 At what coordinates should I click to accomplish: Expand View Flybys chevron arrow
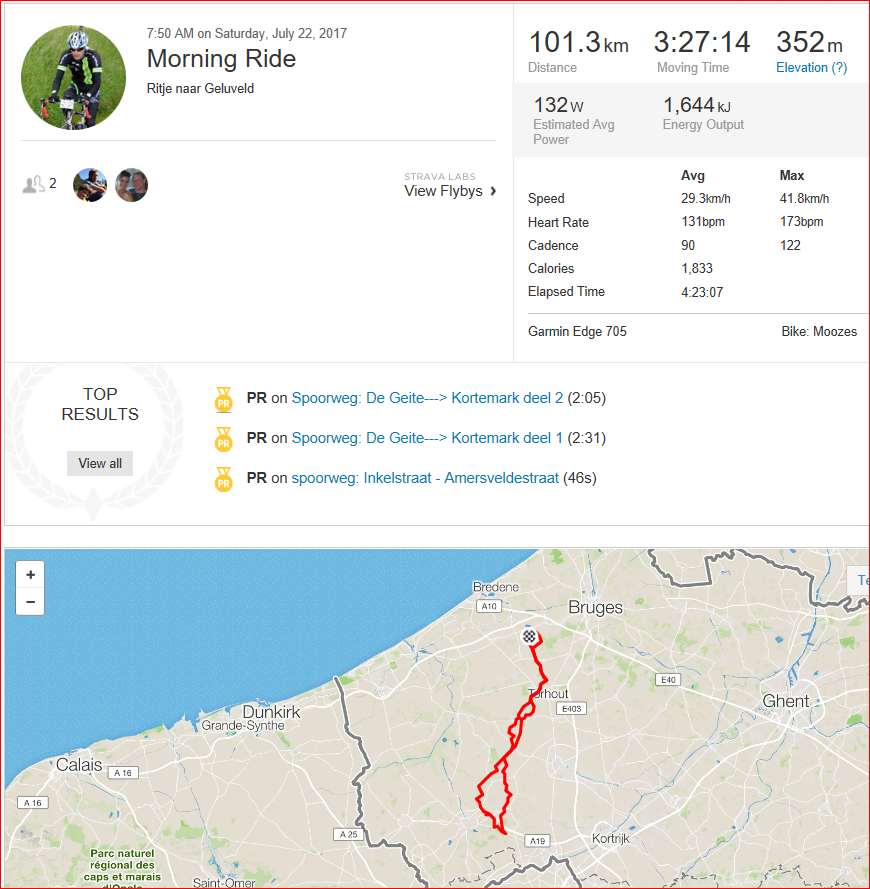[493, 191]
